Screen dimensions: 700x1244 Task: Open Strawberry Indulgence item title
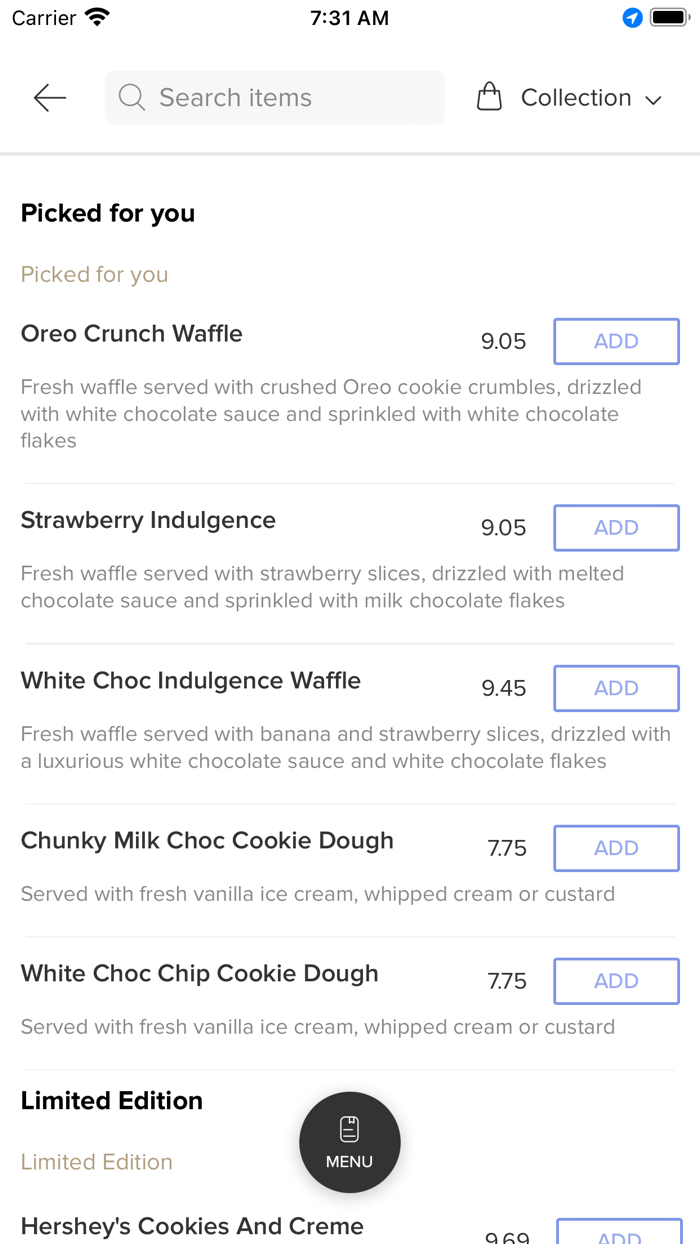(x=148, y=520)
